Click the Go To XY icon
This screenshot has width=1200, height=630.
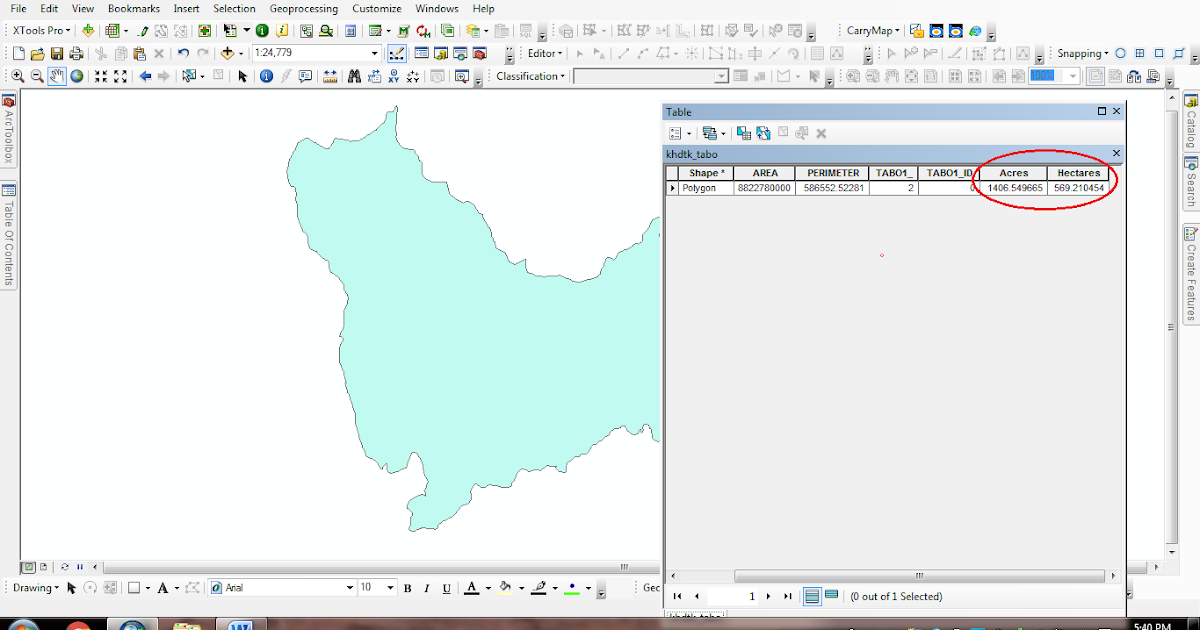(394, 76)
